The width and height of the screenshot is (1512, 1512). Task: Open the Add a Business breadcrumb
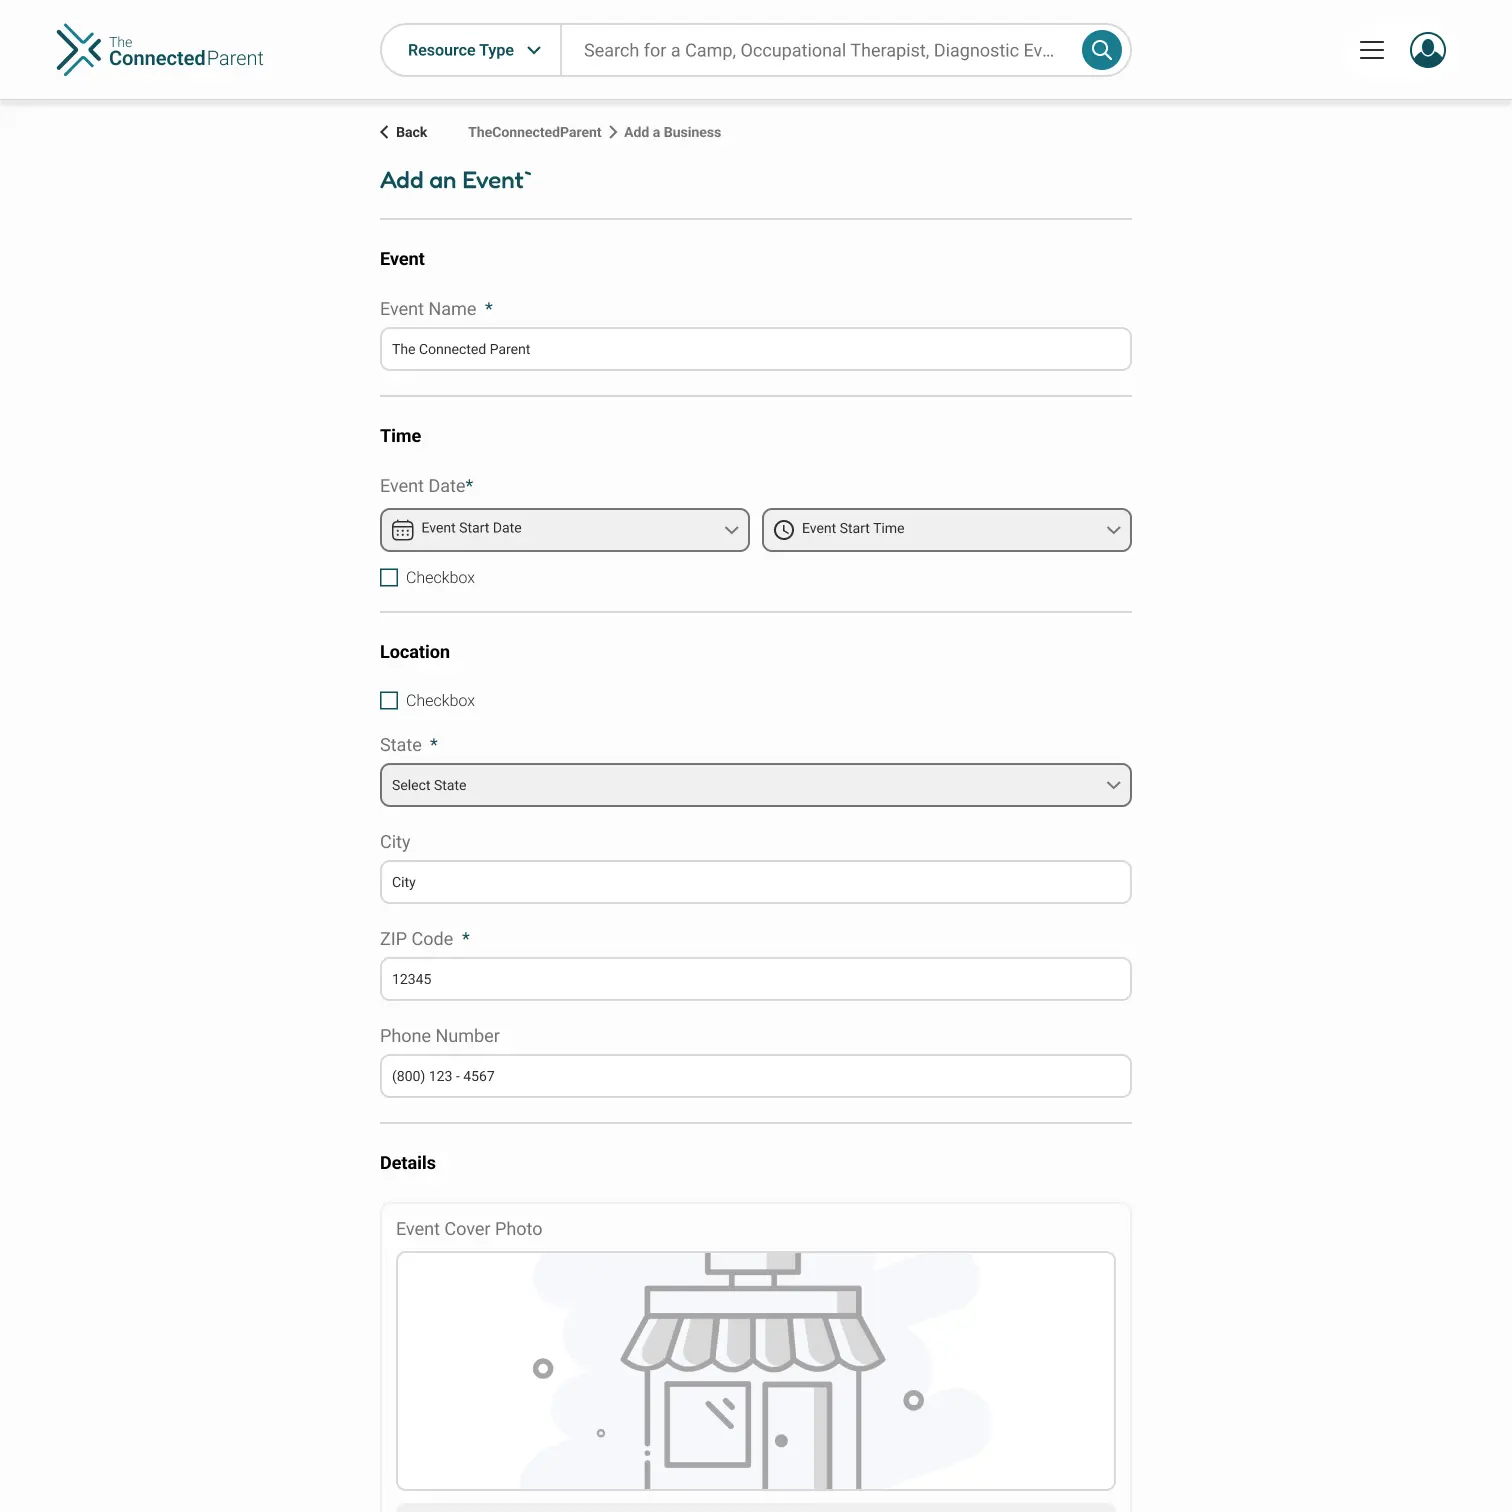click(672, 132)
